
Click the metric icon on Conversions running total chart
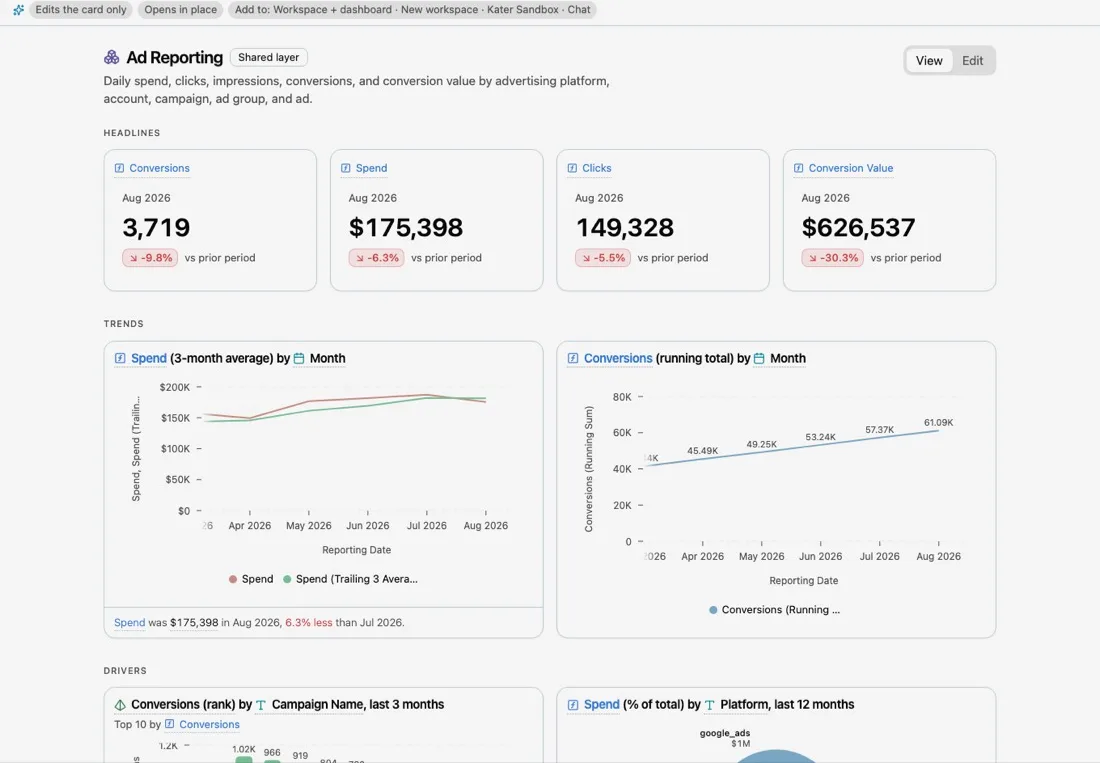pyautogui.click(x=573, y=358)
